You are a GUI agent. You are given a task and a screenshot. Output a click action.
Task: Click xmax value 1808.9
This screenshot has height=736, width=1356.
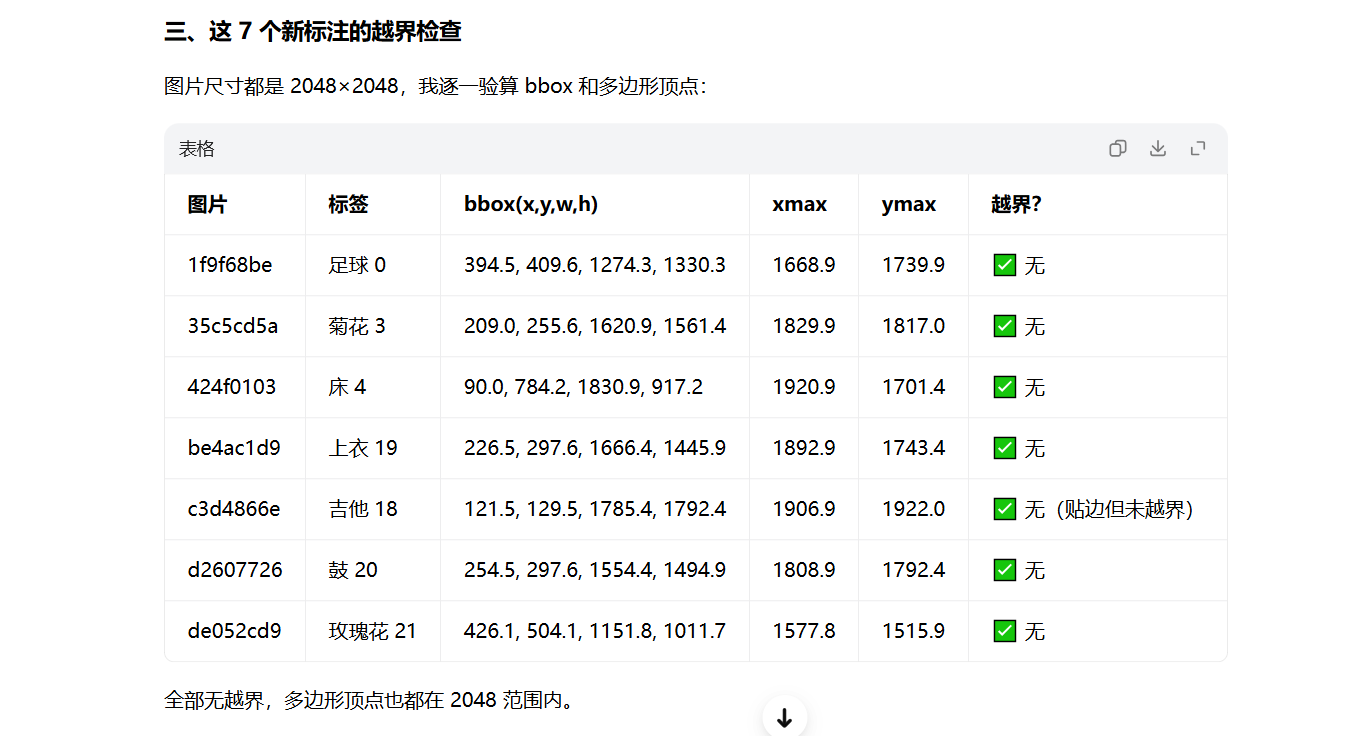pos(804,570)
